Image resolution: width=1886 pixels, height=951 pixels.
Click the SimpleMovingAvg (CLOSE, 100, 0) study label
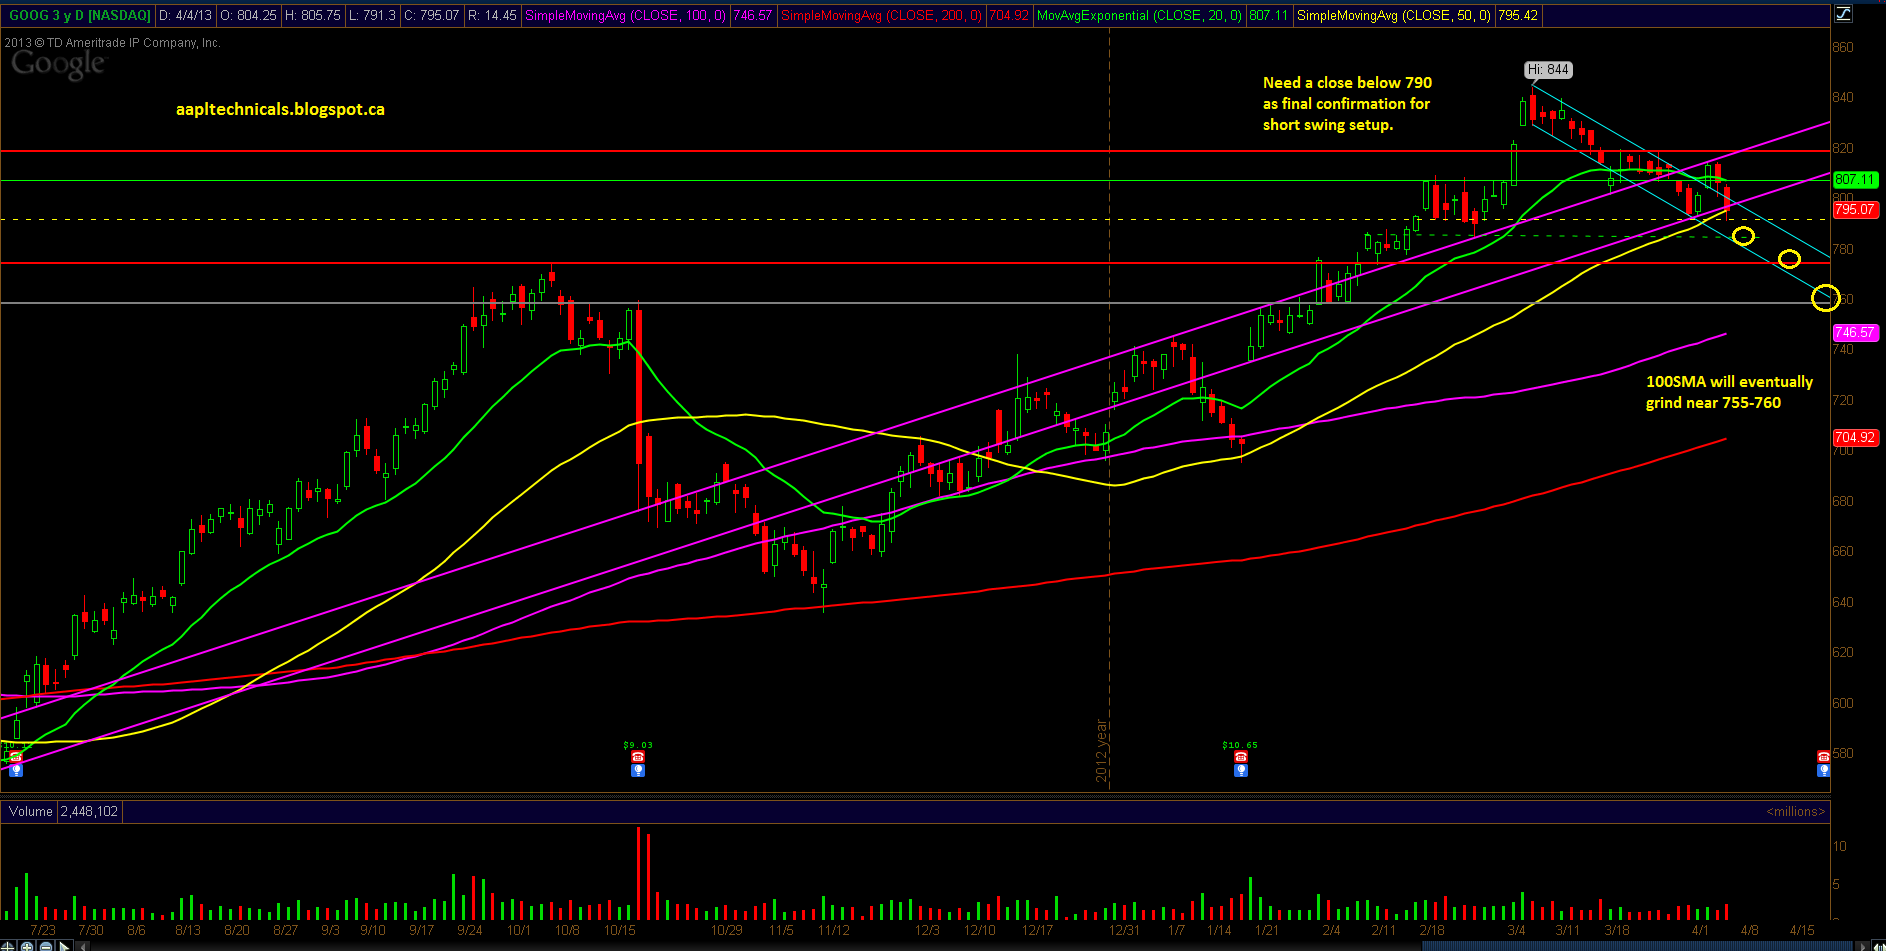point(625,15)
